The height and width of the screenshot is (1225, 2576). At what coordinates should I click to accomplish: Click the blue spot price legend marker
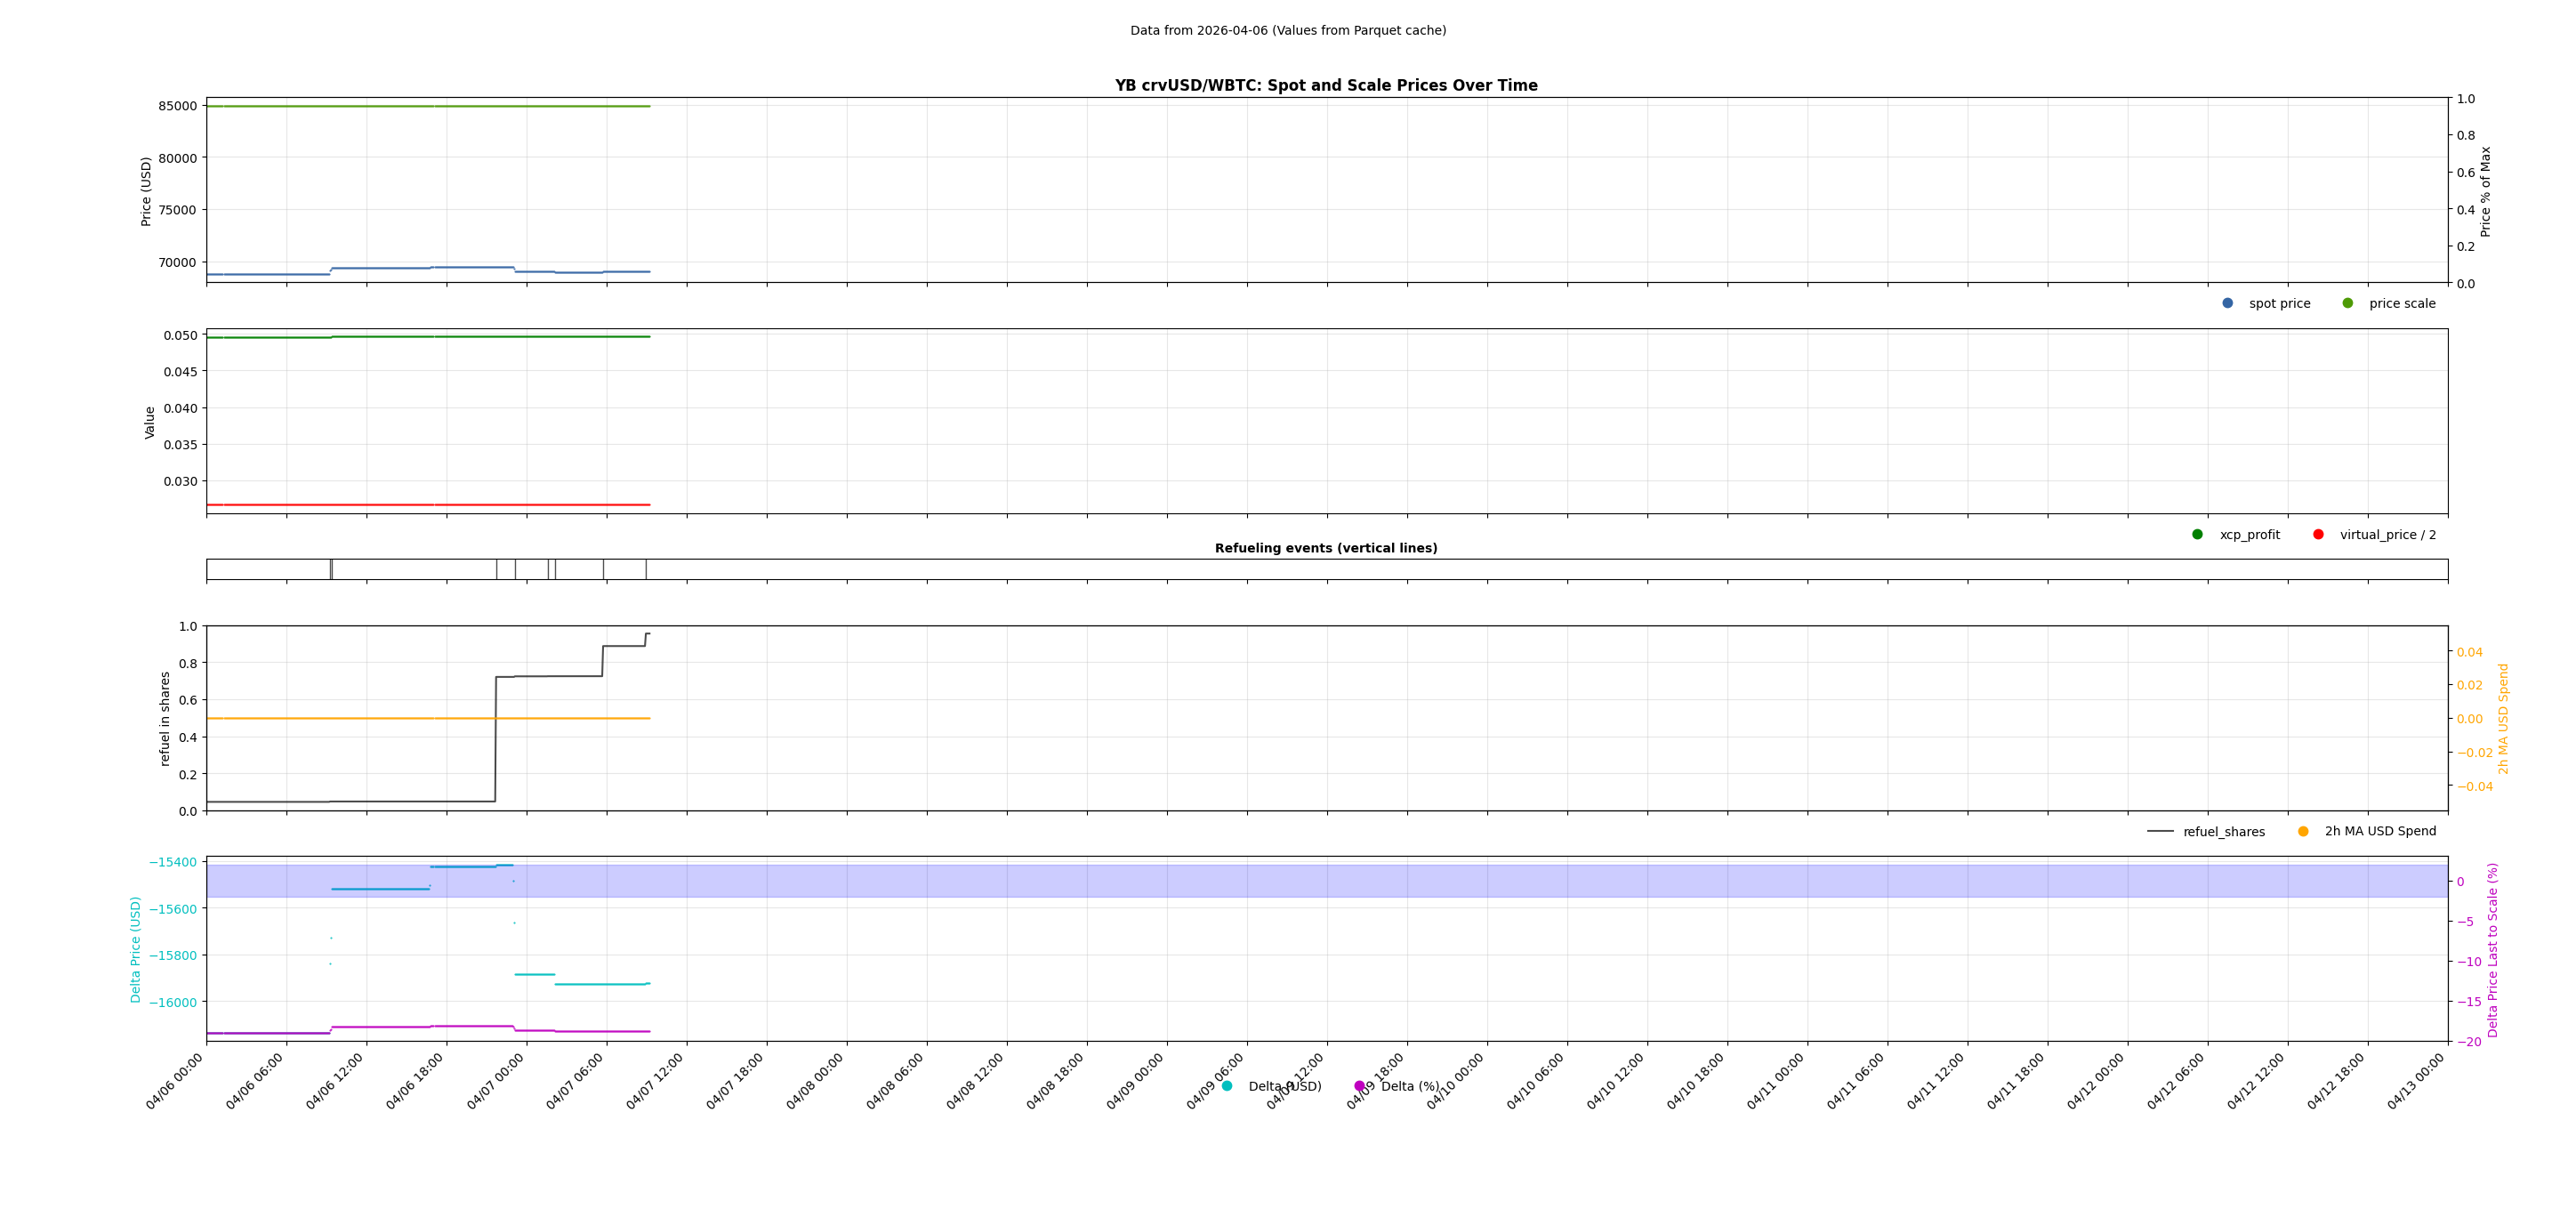[x=2226, y=303]
